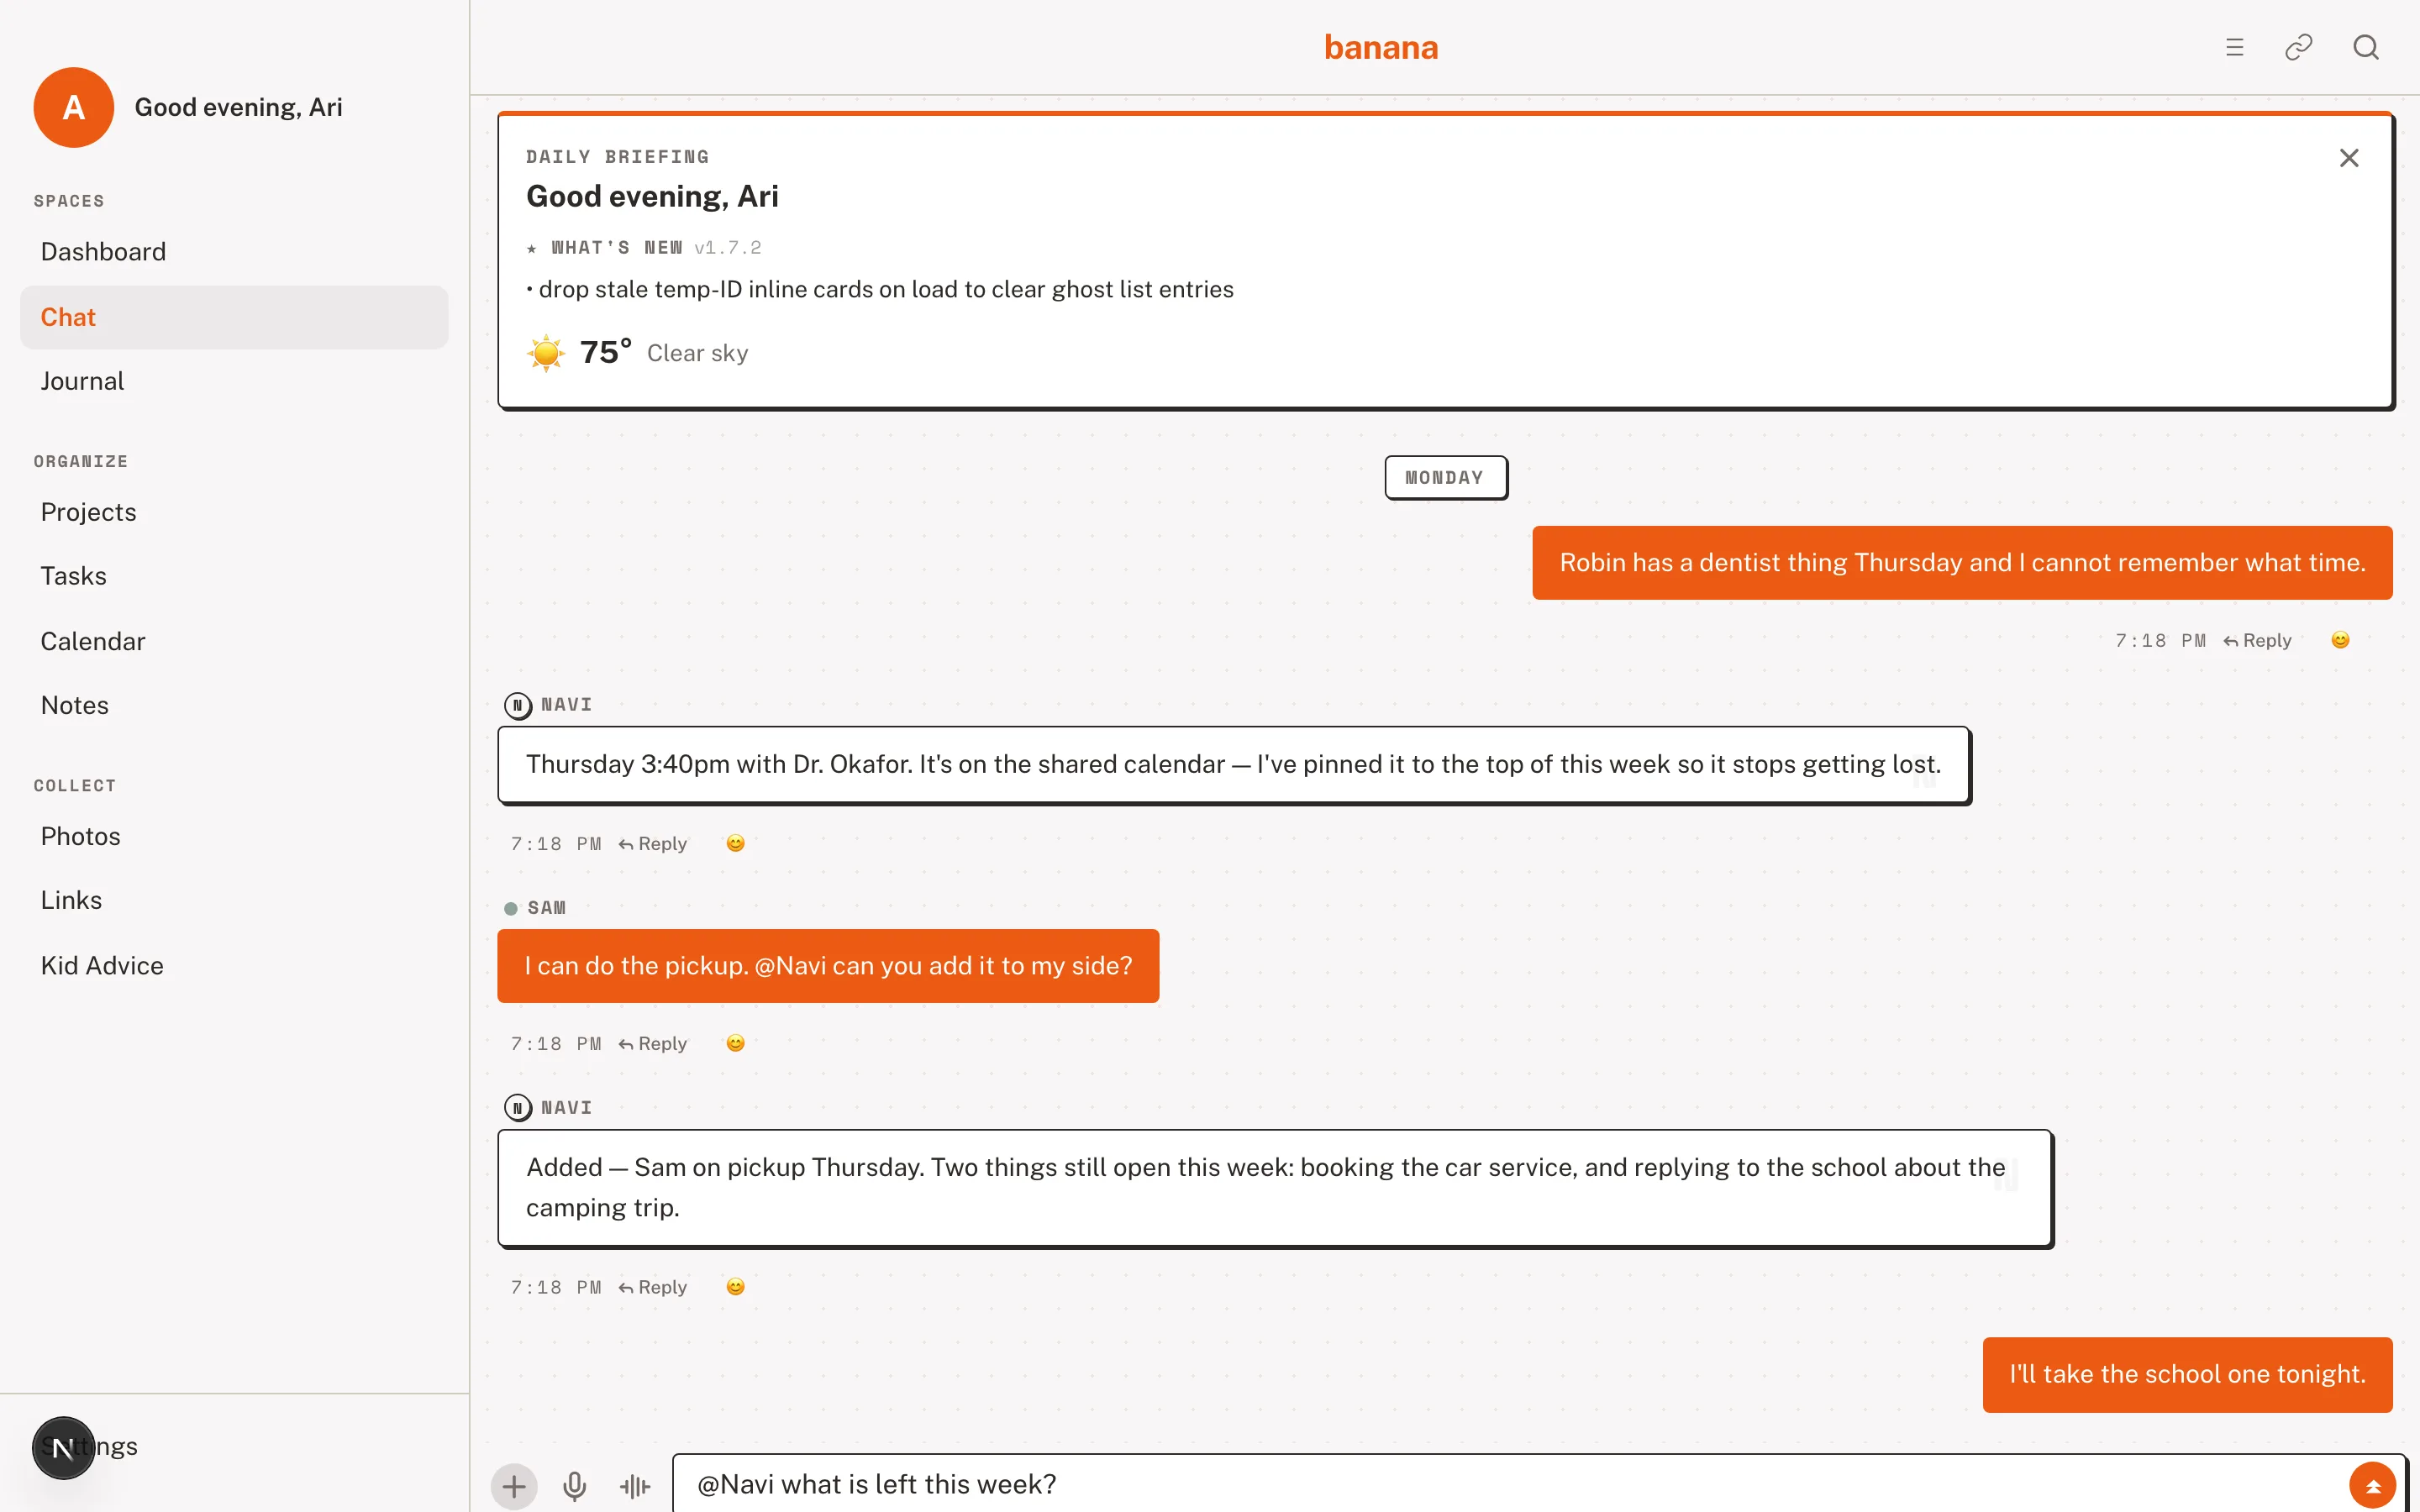Screen dimensions: 2420x1512
Task: Click the microphone voice input icon
Action: pos(574,1486)
